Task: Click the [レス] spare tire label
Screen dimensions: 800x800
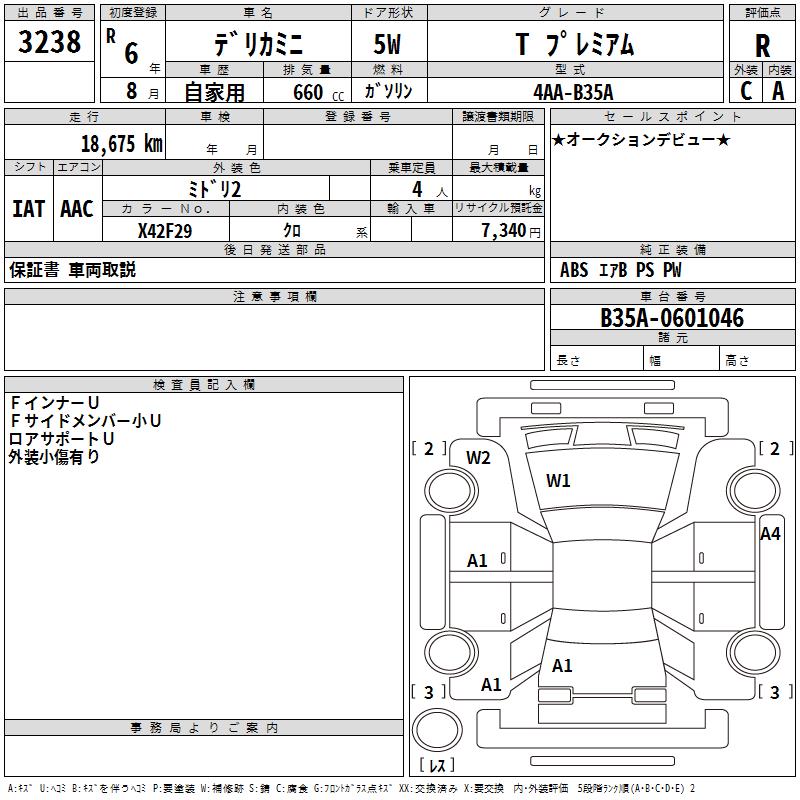Action: (x=437, y=764)
